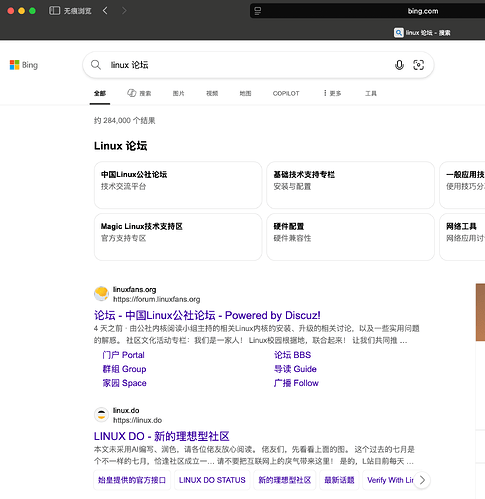Open the Magic Linux技术支持区 card
The image size is (485, 499).
(x=178, y=237)
